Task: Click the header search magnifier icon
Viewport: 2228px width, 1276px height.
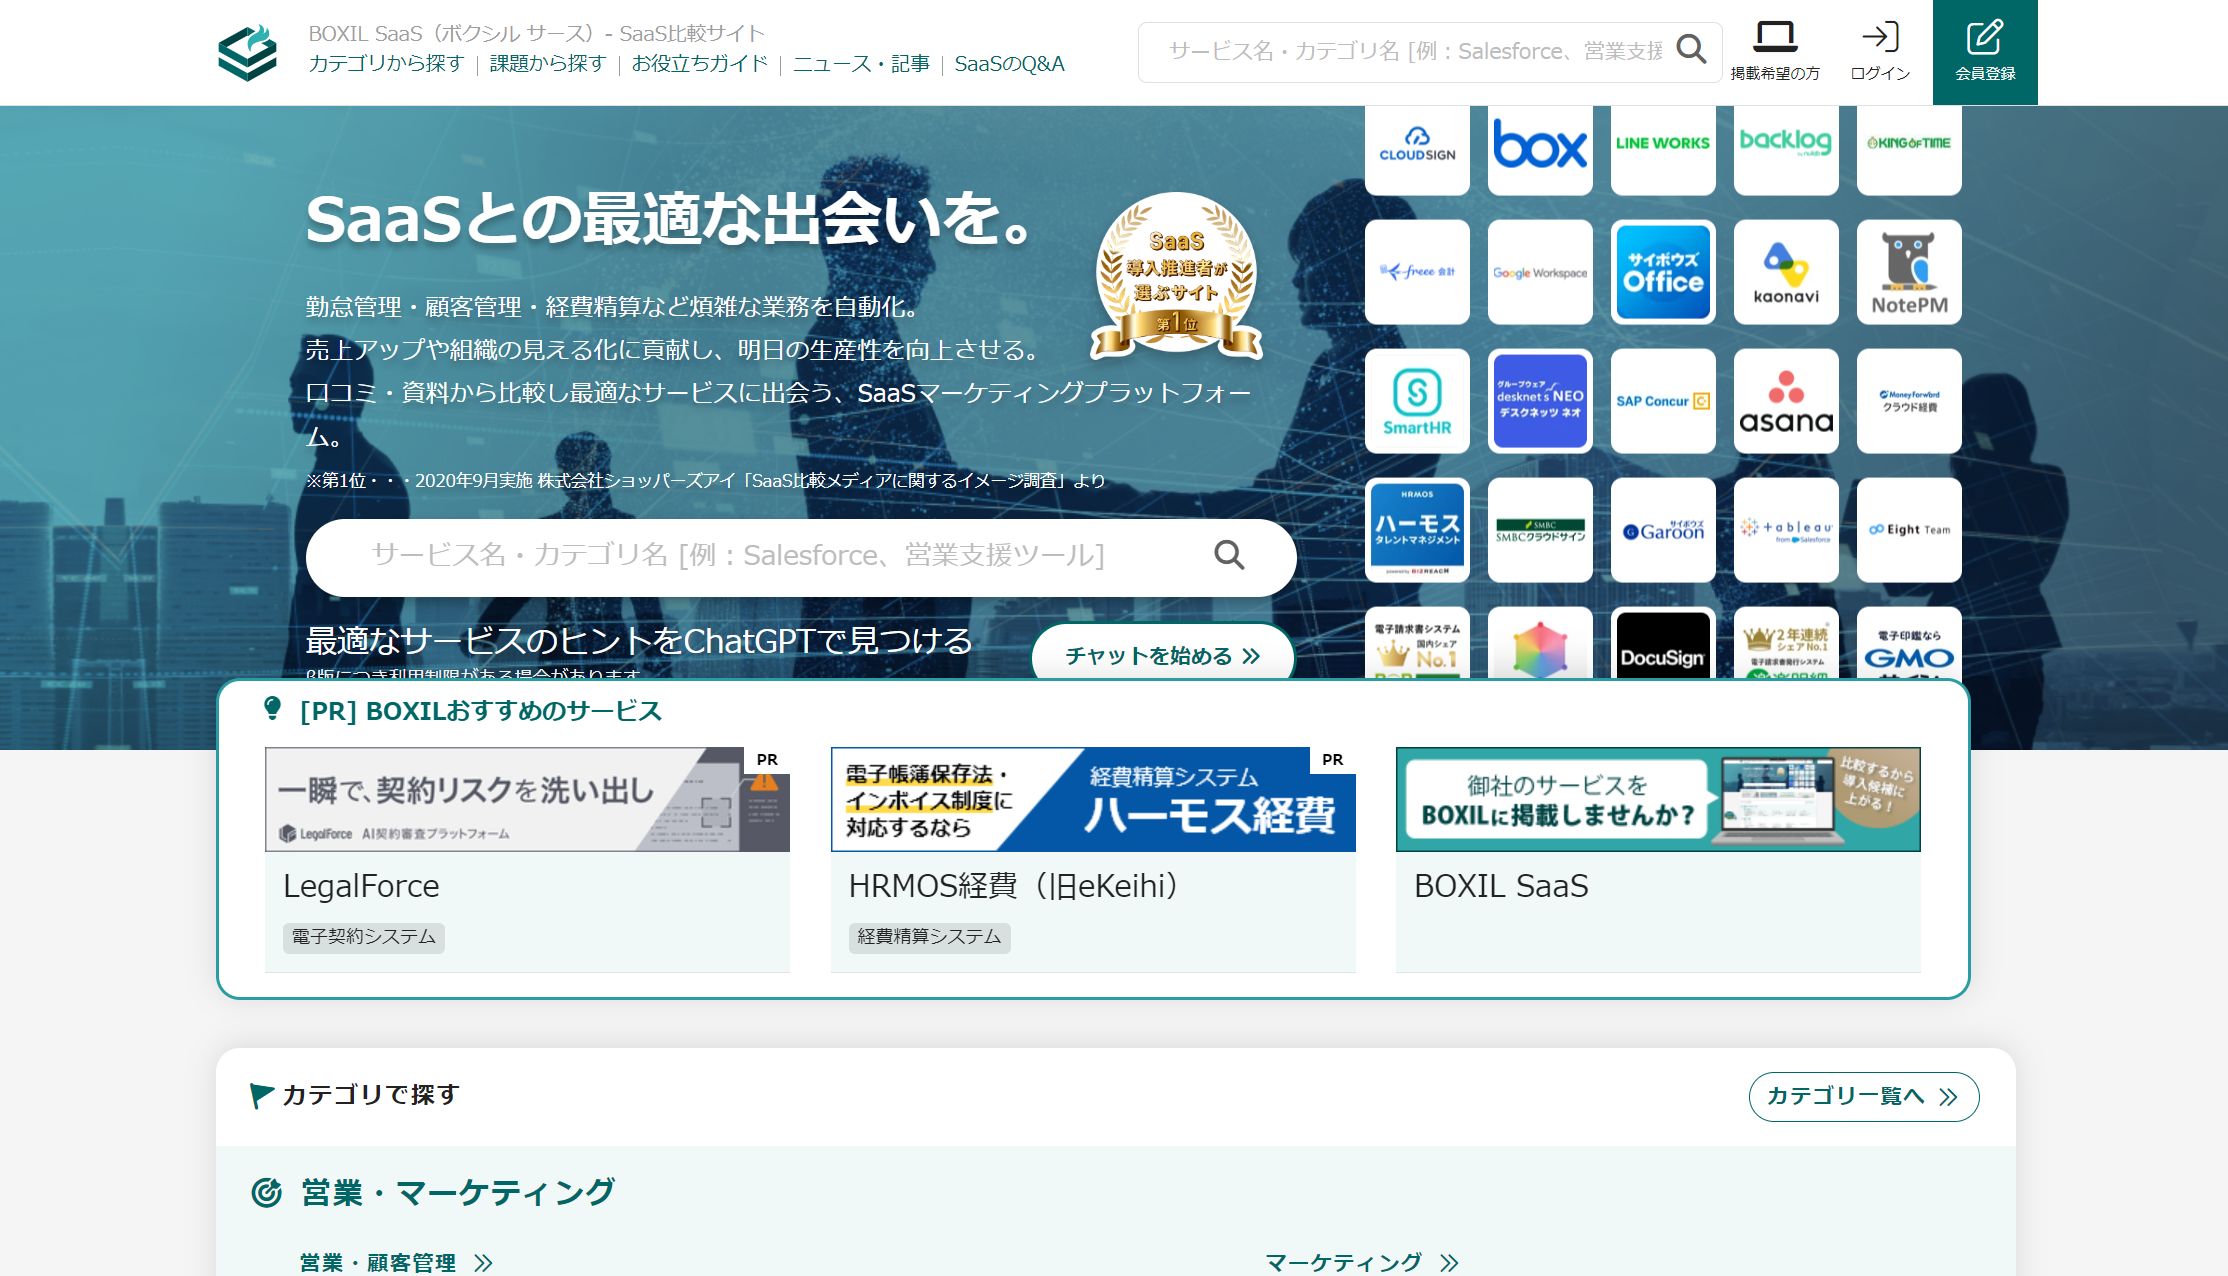Action: (x=1691, y=50)
